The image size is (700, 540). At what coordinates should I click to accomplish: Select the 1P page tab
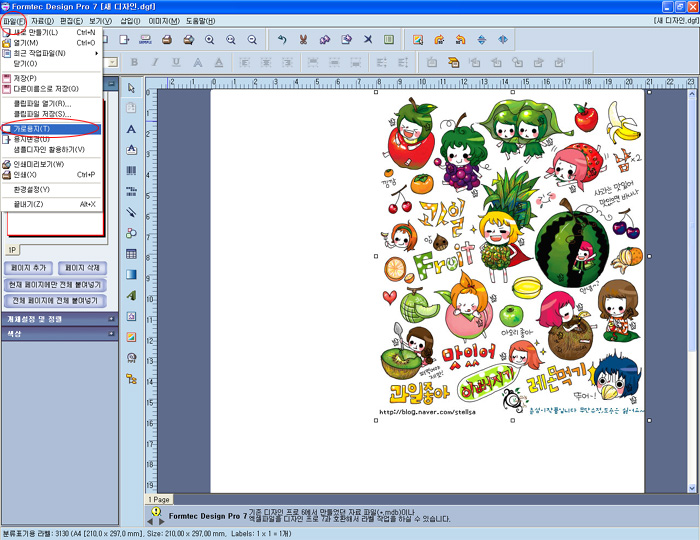point(12,250)
